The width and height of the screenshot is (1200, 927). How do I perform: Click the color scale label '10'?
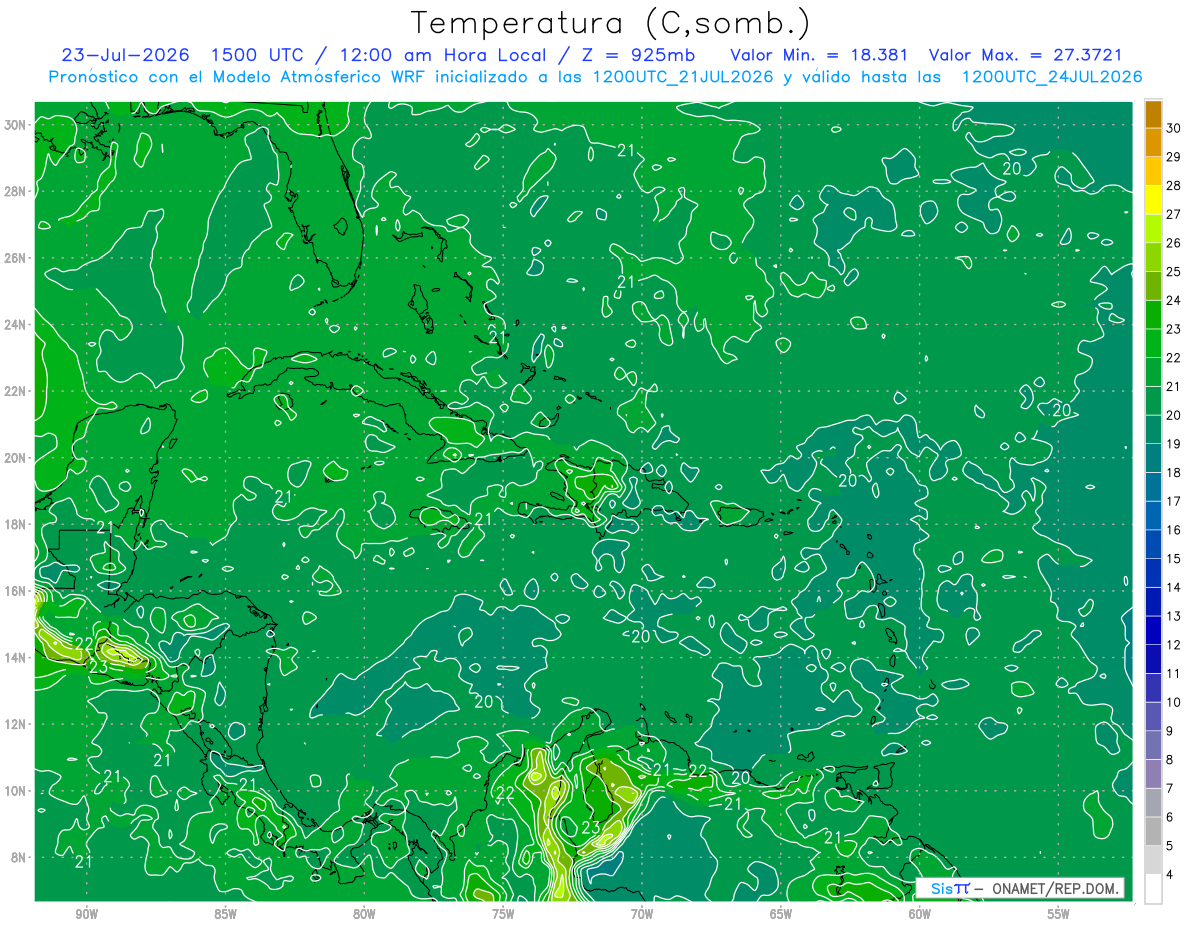click(x=1174, y=702)
